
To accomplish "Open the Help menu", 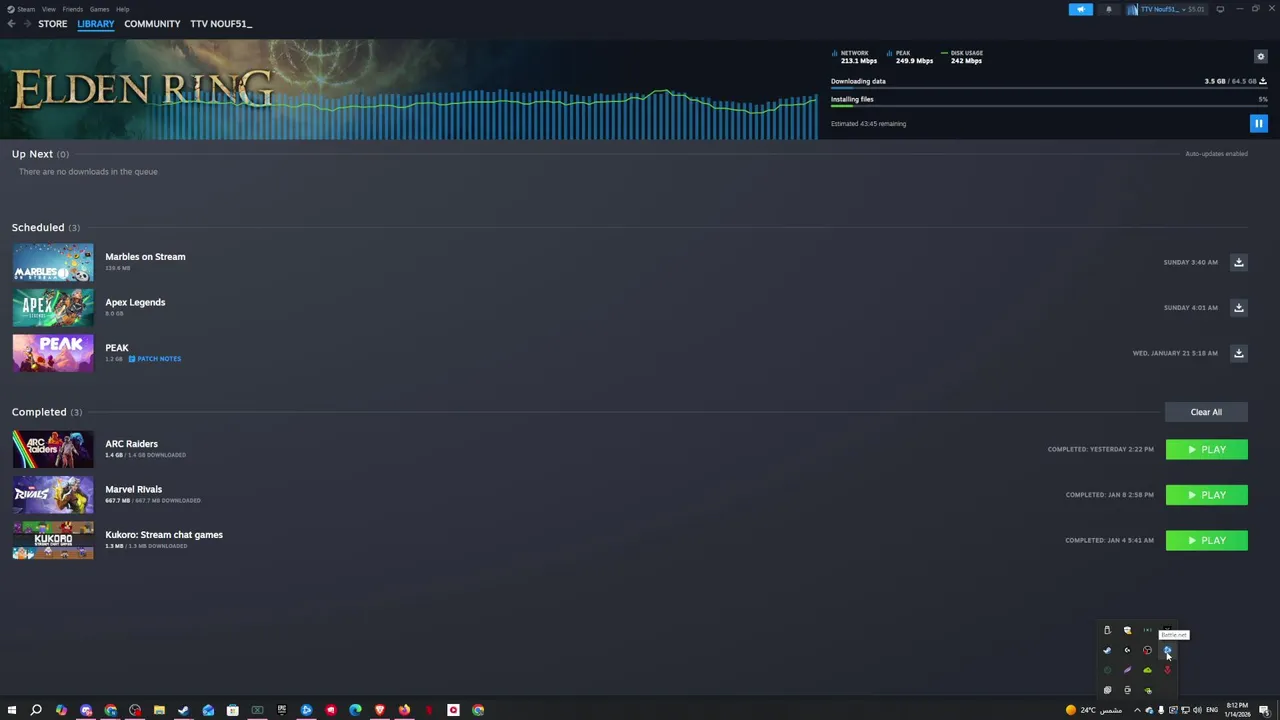I will [122, 9].
